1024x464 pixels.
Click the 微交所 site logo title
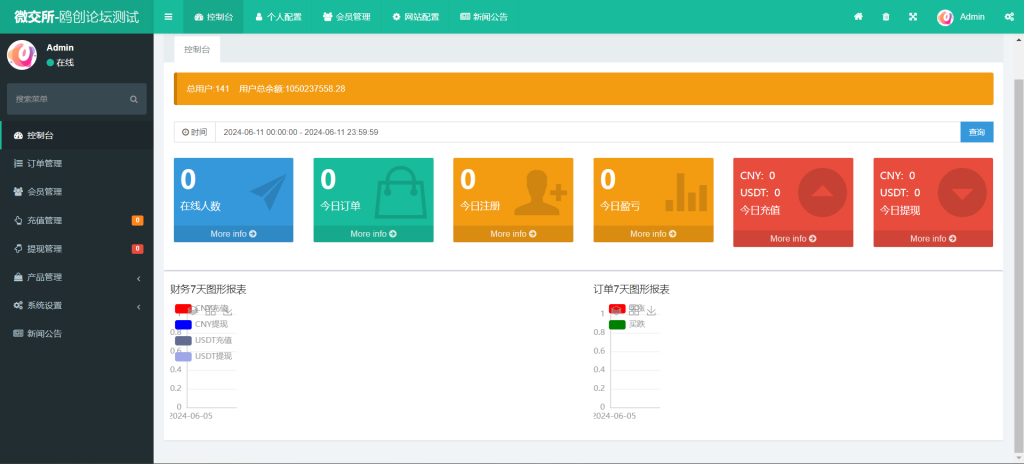(x=76, y=17)
